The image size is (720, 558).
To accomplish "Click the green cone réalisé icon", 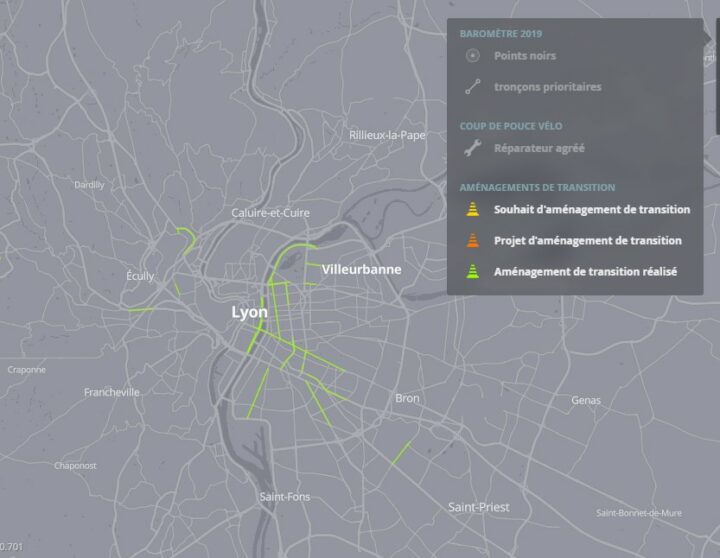I will tap(472, 271).
